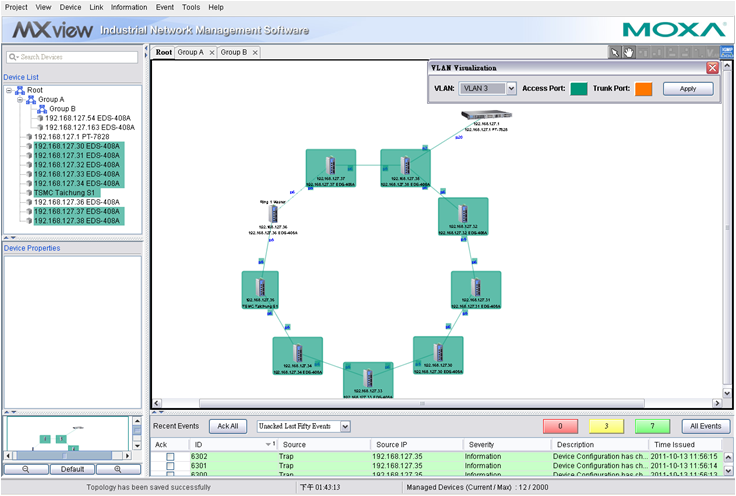Screen dimensions: 736x496
Task: Reset zoom with Default button
Action: pyautogui.click(x=72, y=469)
